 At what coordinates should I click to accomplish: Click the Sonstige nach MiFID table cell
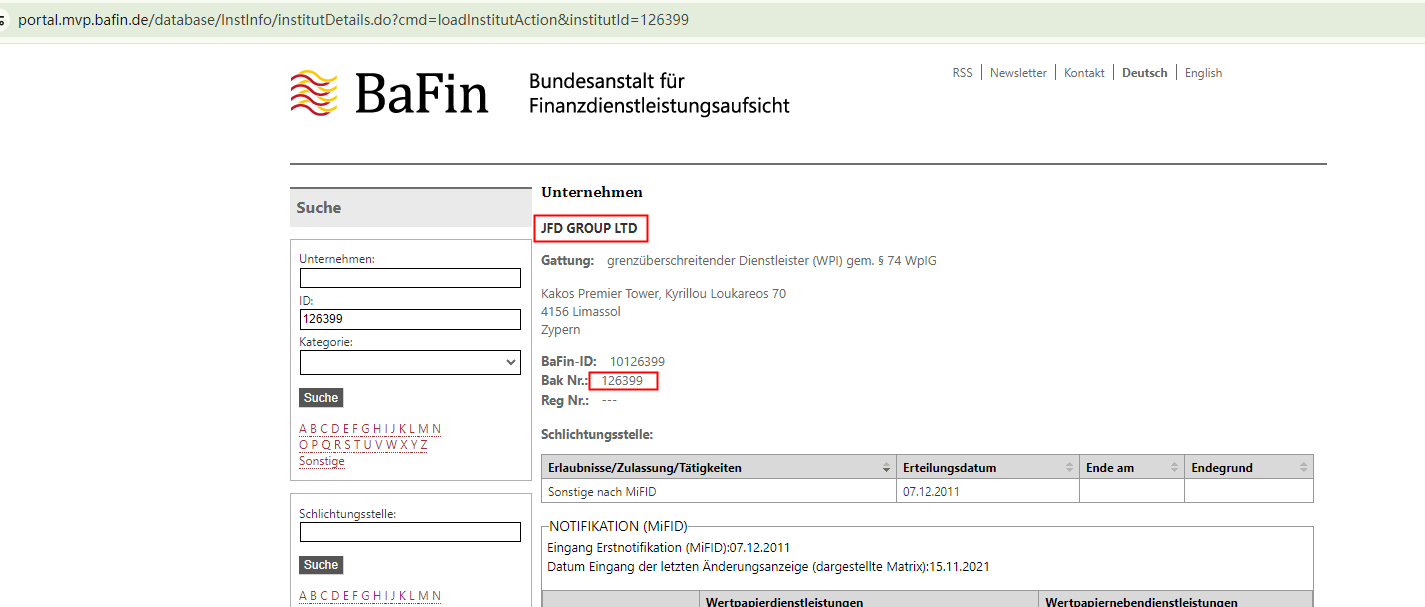718,491
